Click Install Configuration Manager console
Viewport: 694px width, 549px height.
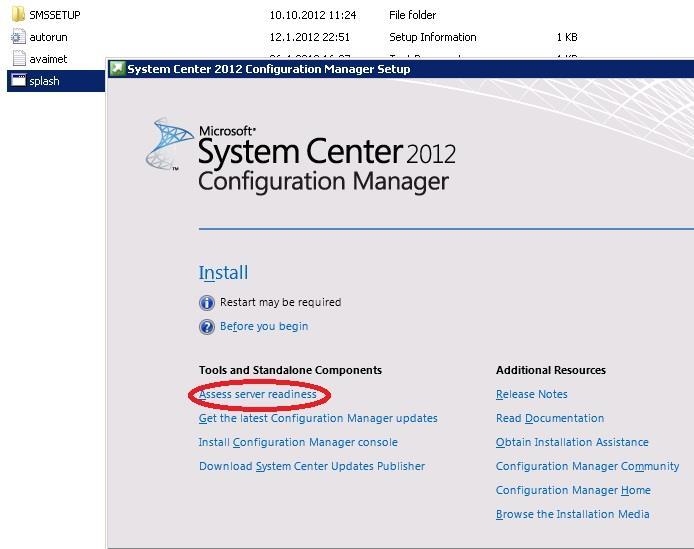click(298, 442)
